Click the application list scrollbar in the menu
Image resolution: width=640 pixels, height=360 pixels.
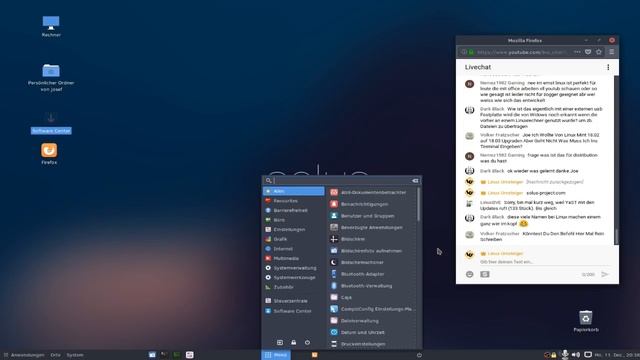[418, 204]
